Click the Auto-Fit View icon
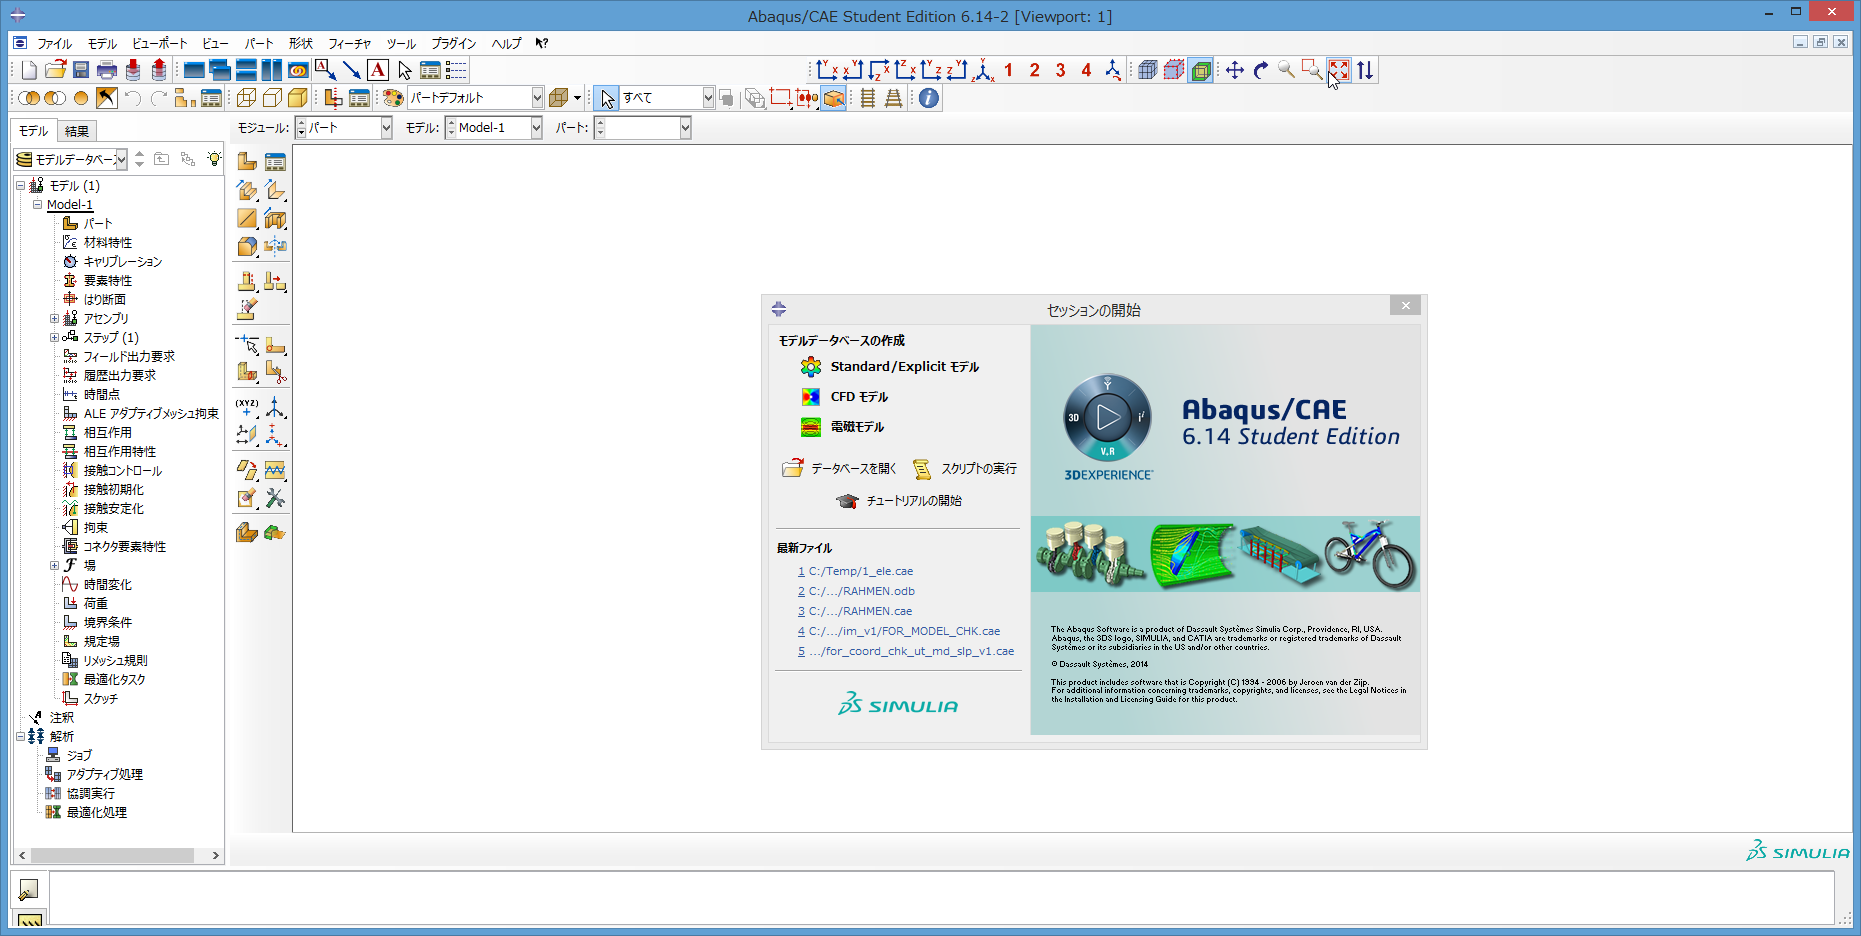The width and height of the screenshot is (1861, 936). coord(1339,70)
